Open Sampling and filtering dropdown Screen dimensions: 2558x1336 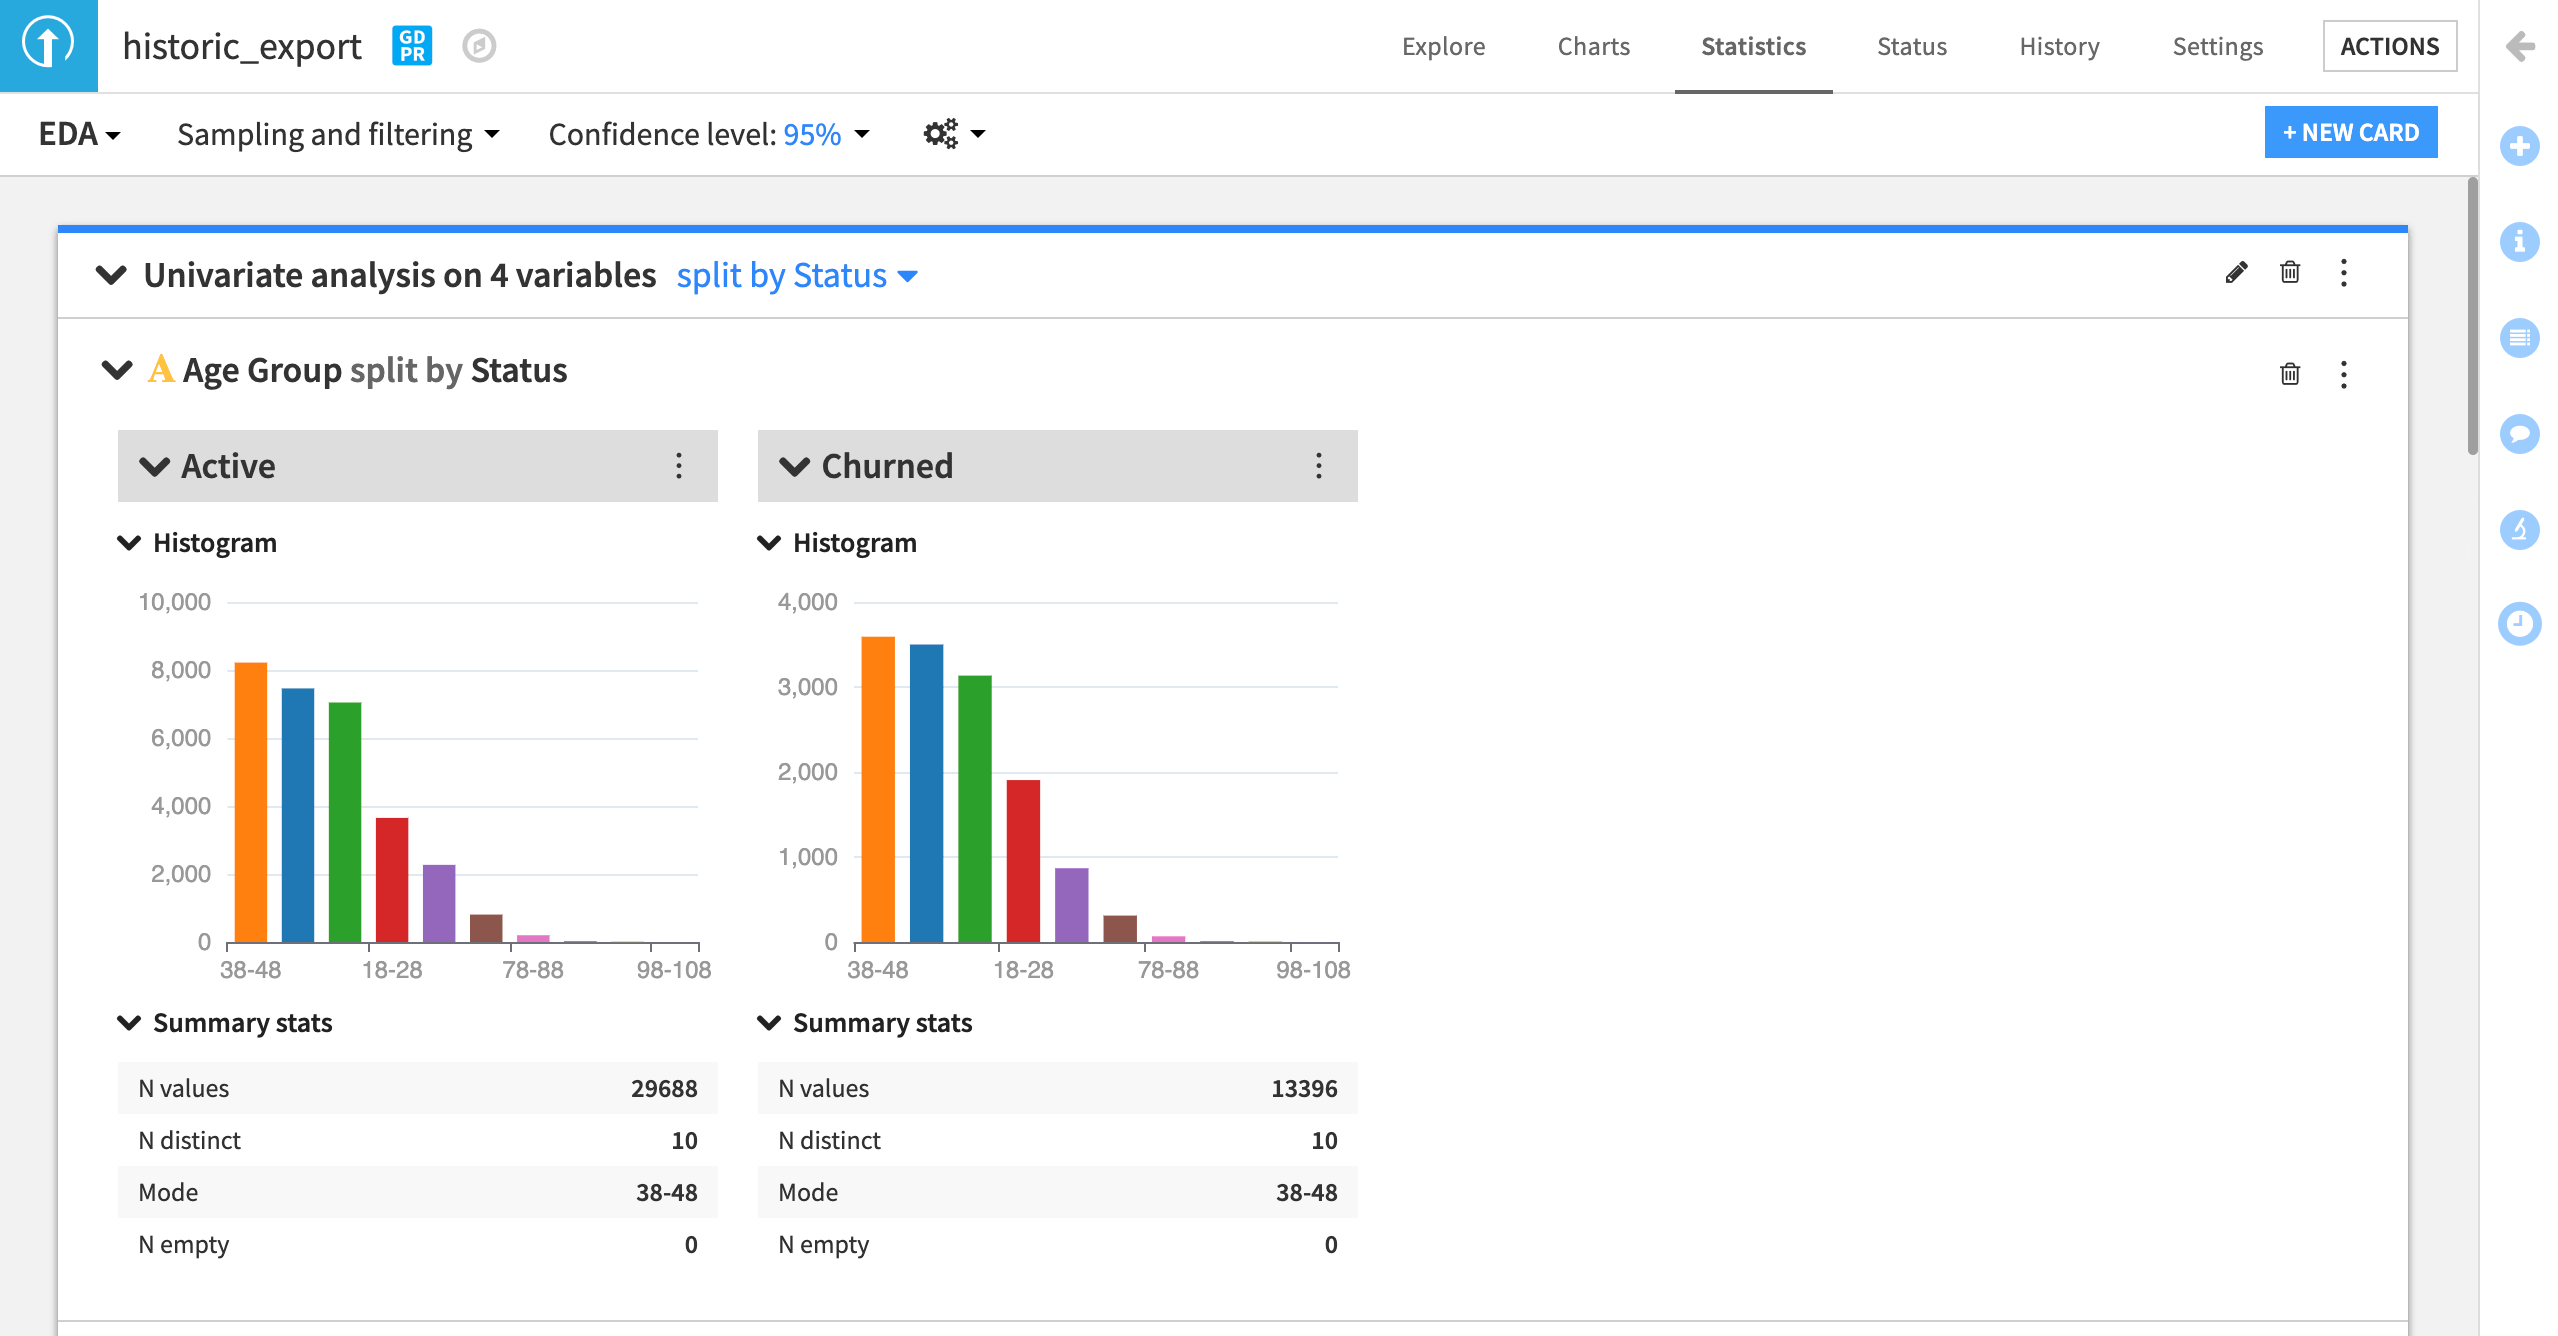click(338, 134)
